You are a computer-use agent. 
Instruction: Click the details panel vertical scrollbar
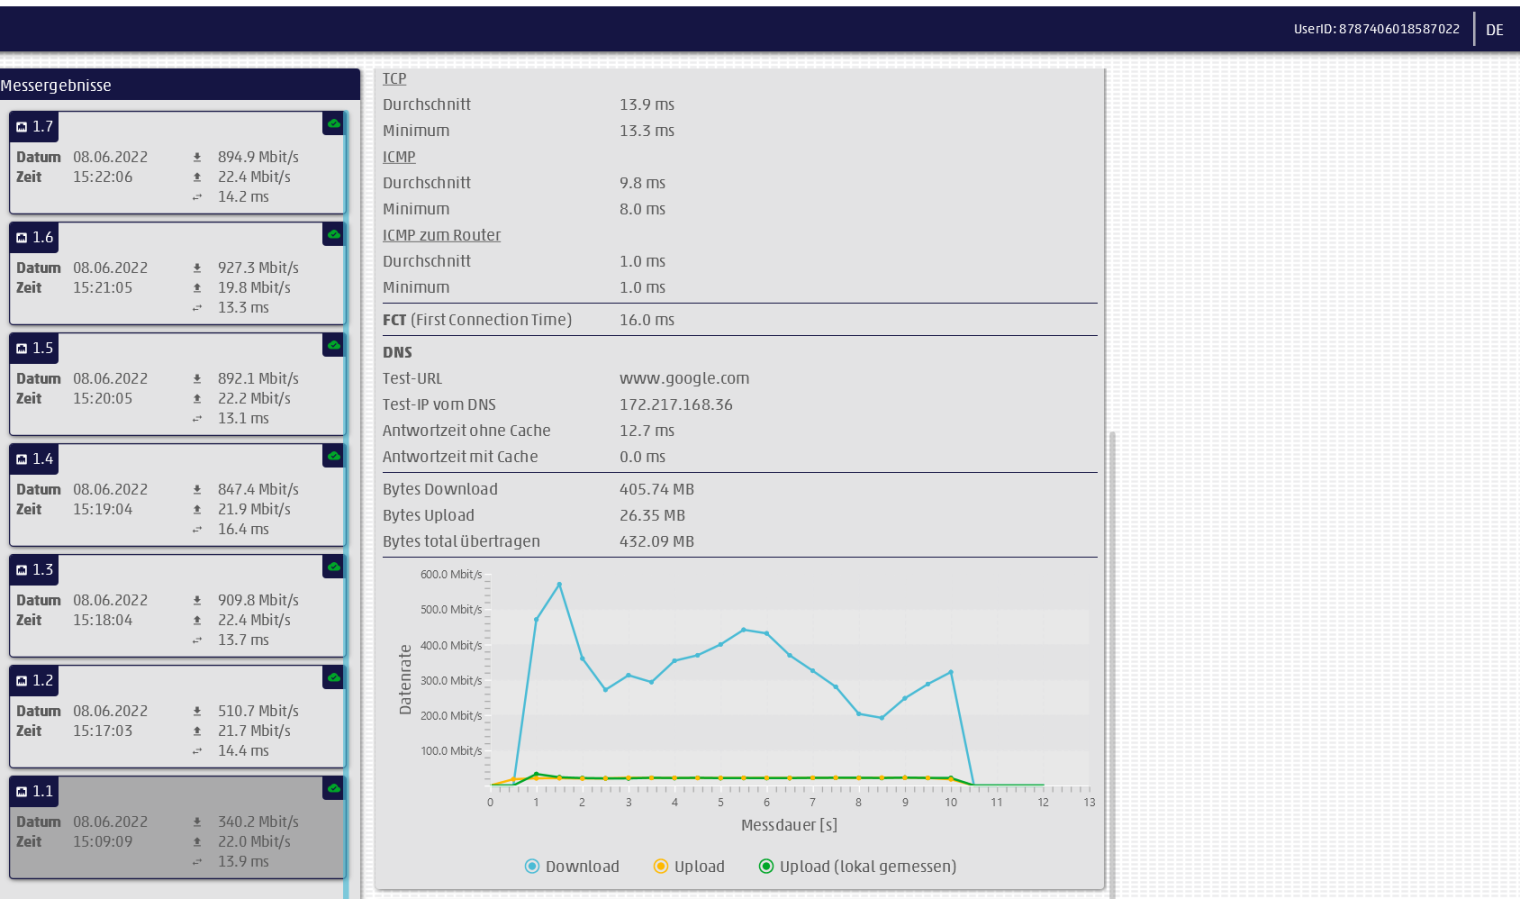coord(1111,660)
